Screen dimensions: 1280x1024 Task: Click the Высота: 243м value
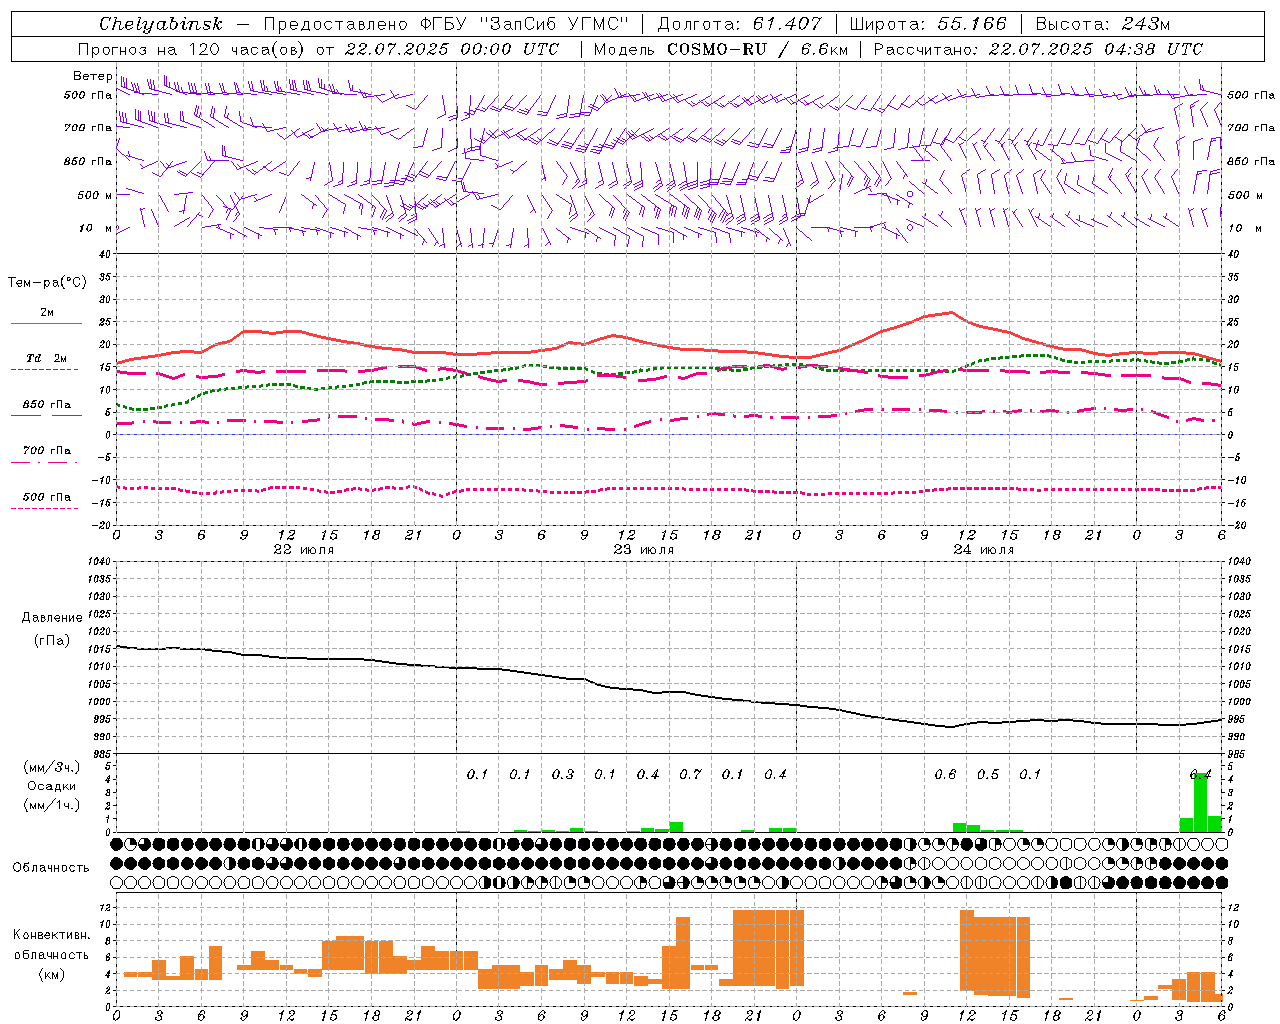pyautogui.click(x=1103, y=24)
